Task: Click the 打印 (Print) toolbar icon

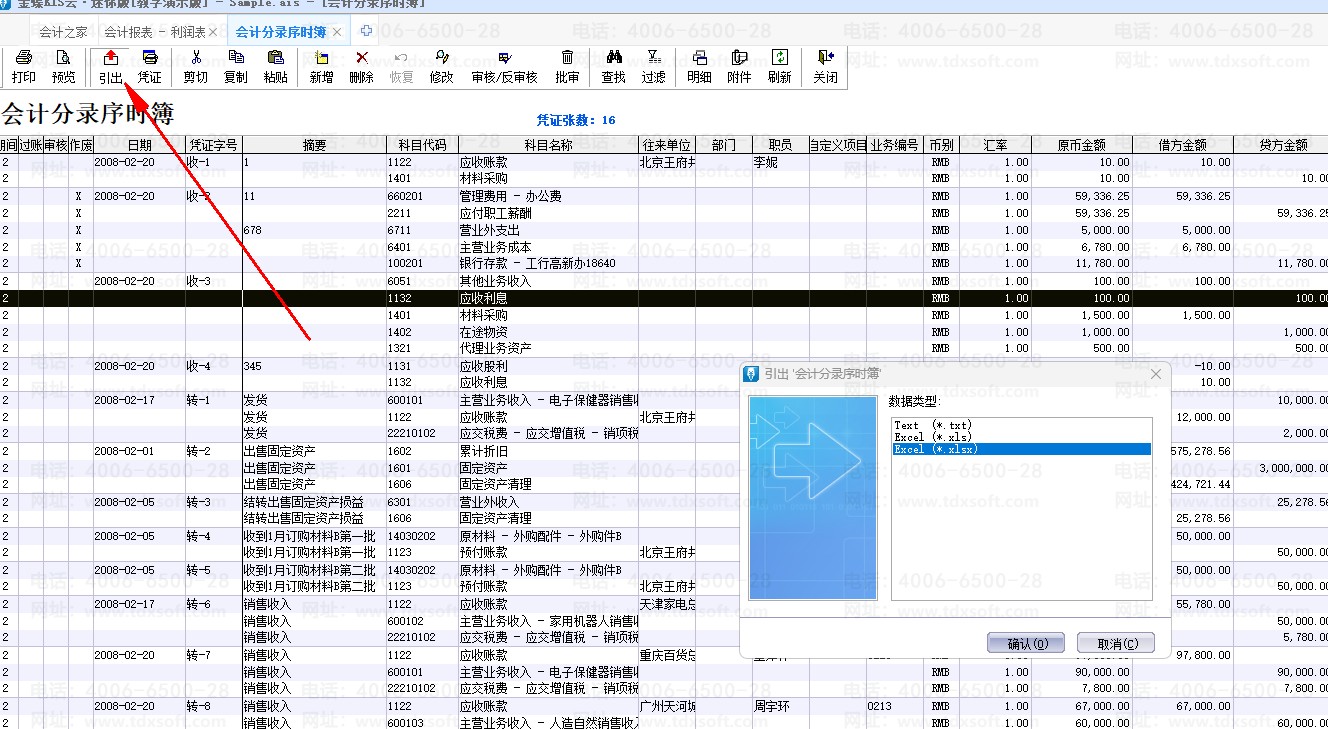Action: pyautogui.click(x=23, y=66)
